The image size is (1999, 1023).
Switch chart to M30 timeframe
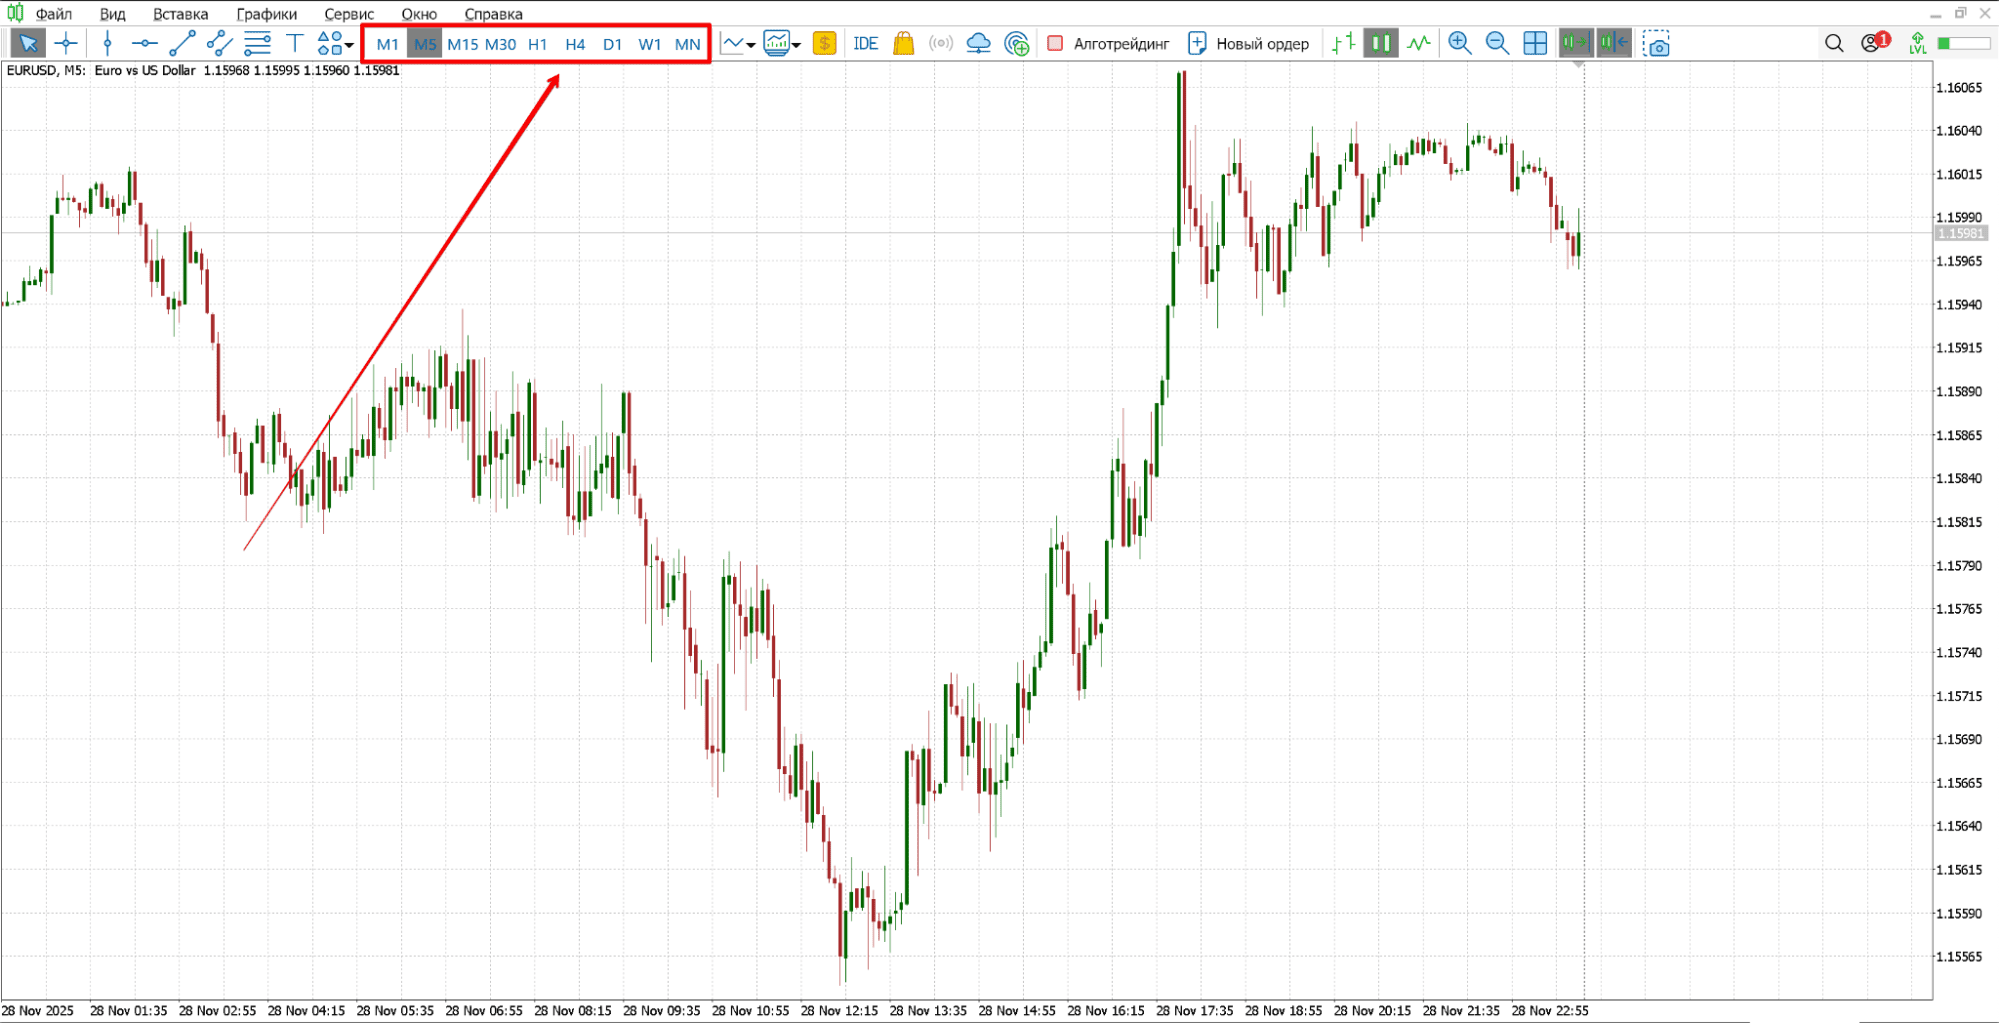(500, 44)
